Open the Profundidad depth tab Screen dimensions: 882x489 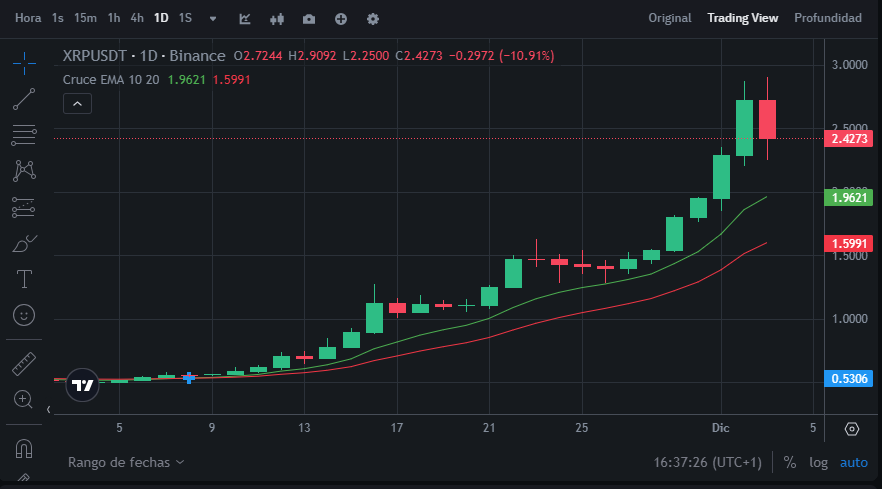tap(828, 18)
